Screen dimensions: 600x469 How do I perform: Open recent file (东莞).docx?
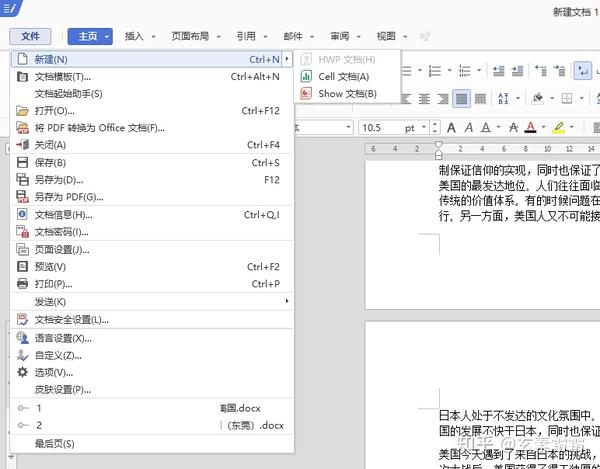coord(152,425)
